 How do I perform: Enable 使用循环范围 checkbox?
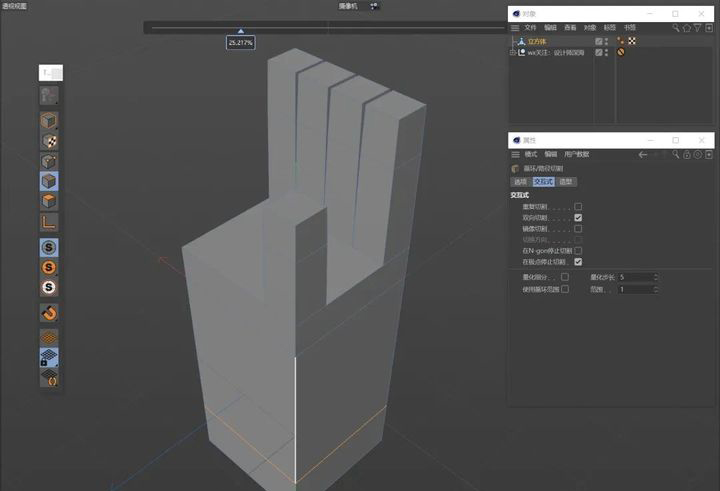coord(565,289)
